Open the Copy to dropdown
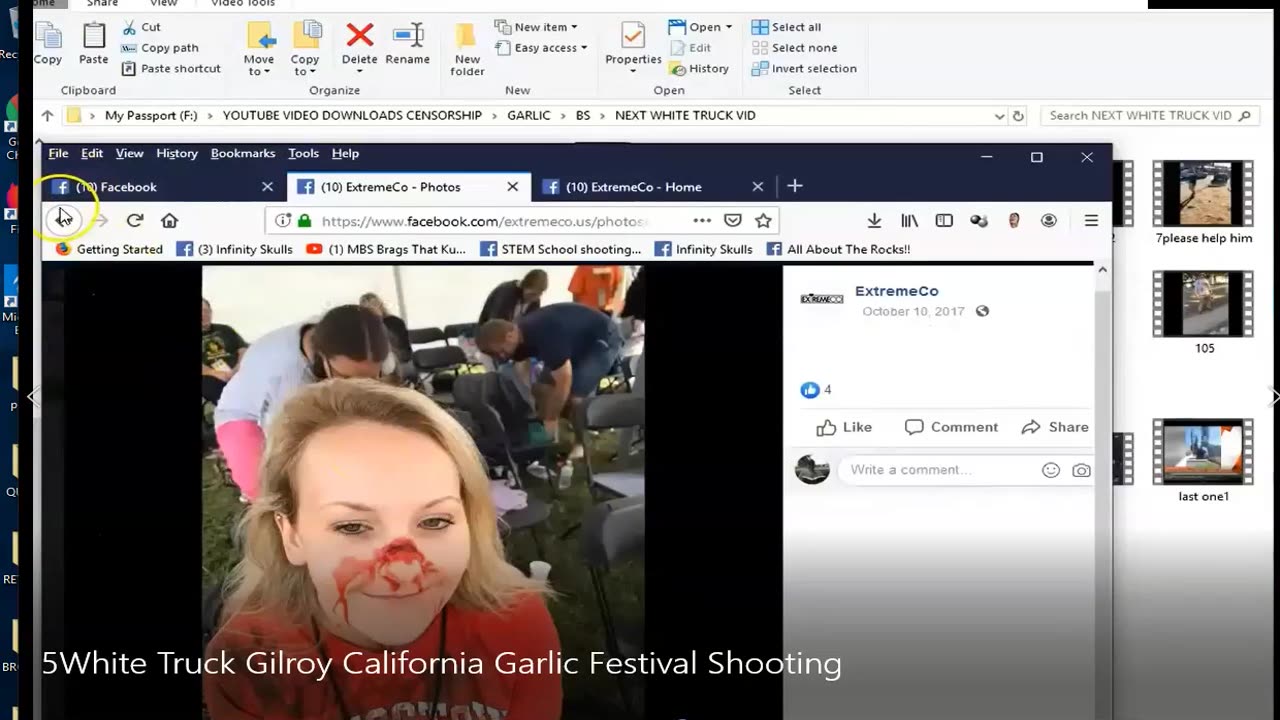 (x=305, y=48)
